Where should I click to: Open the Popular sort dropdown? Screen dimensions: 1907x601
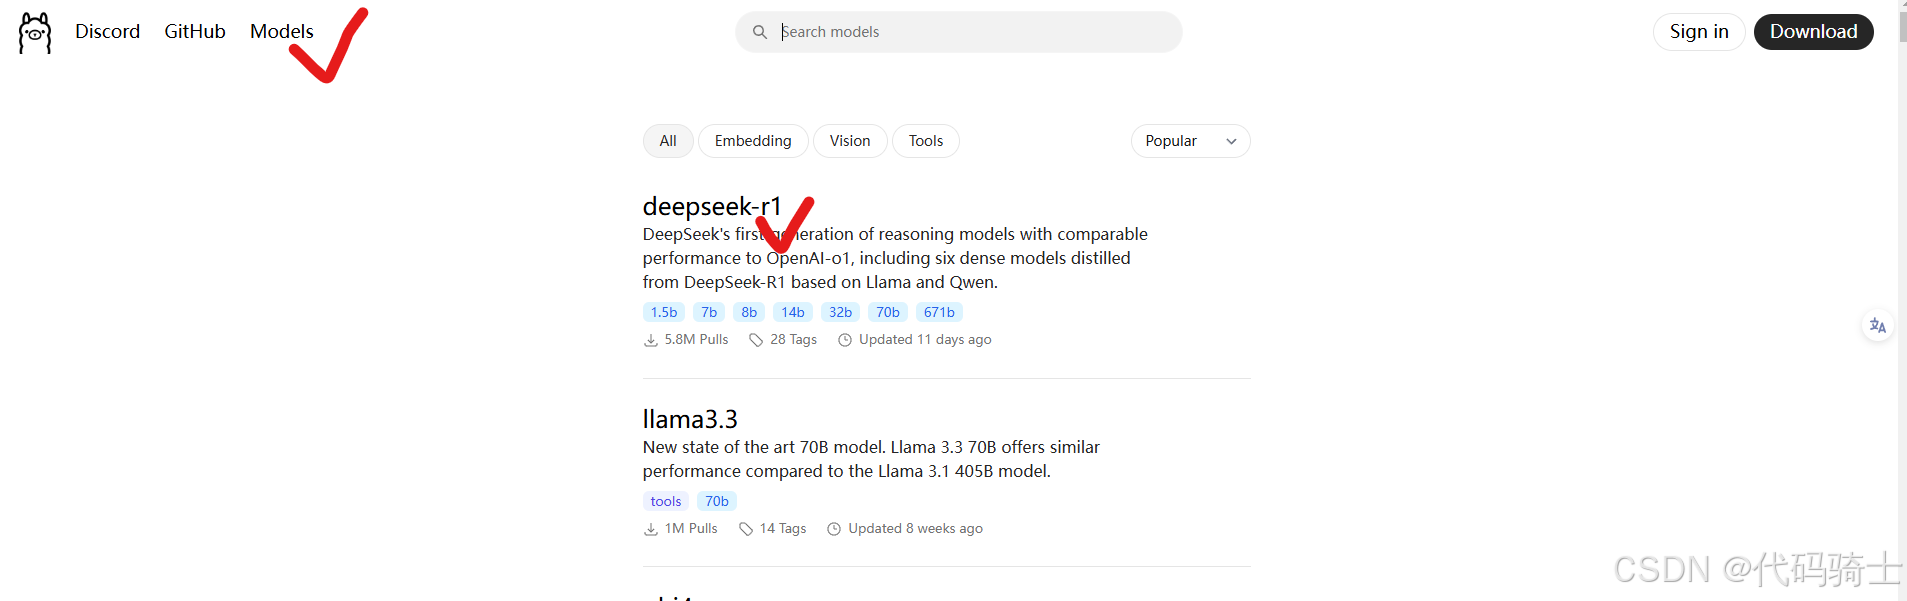[x=1190, y=141]
